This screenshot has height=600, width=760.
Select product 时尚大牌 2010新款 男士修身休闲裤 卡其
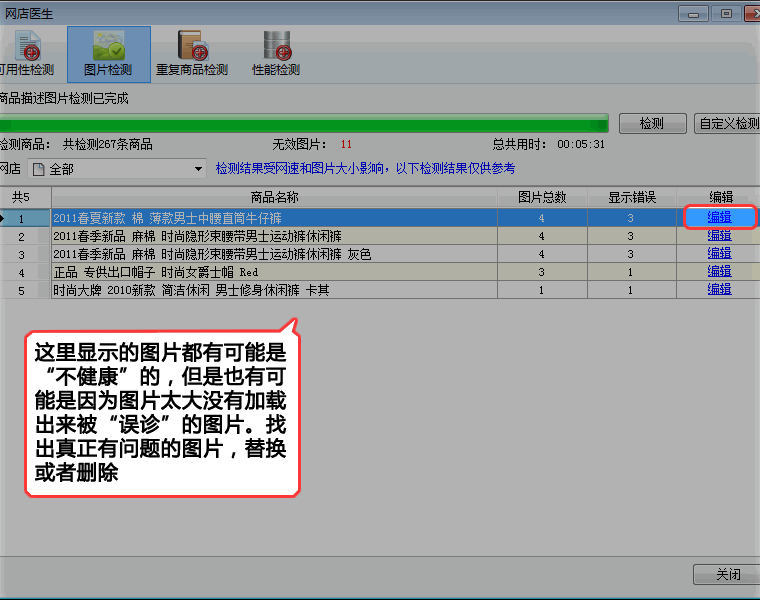274,290
